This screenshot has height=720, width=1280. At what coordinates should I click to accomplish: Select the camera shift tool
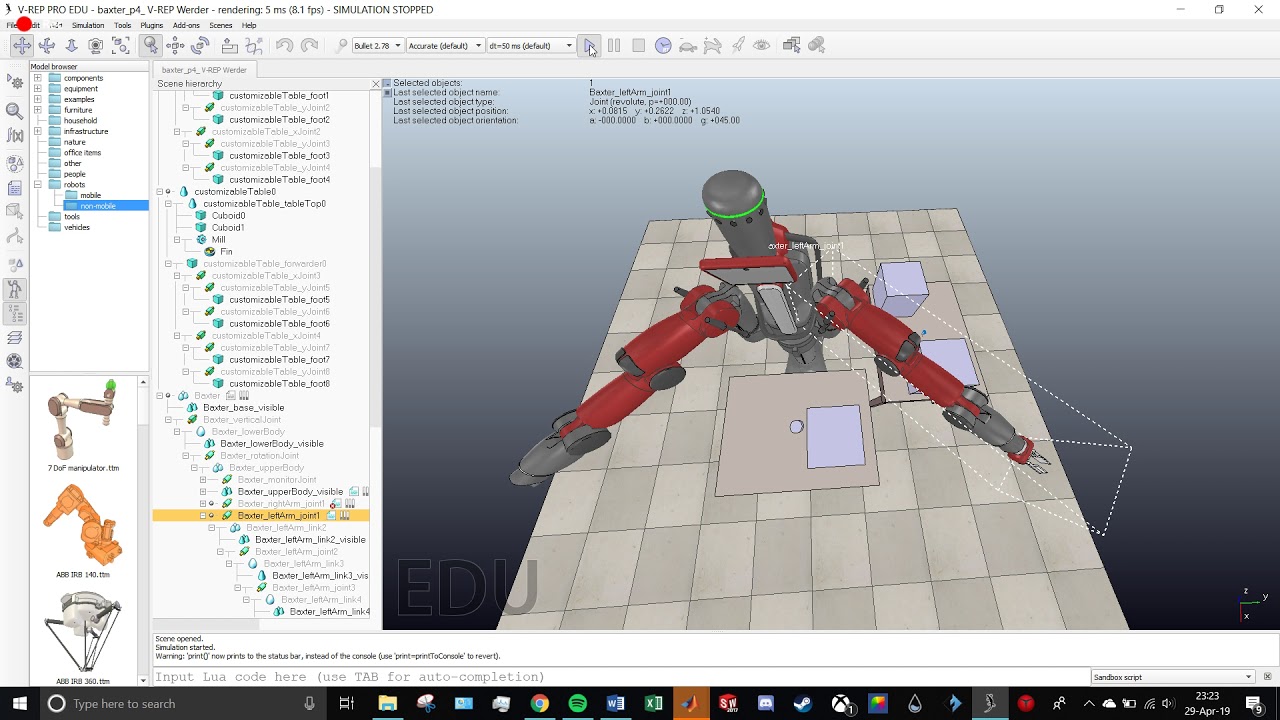point(71,45)
